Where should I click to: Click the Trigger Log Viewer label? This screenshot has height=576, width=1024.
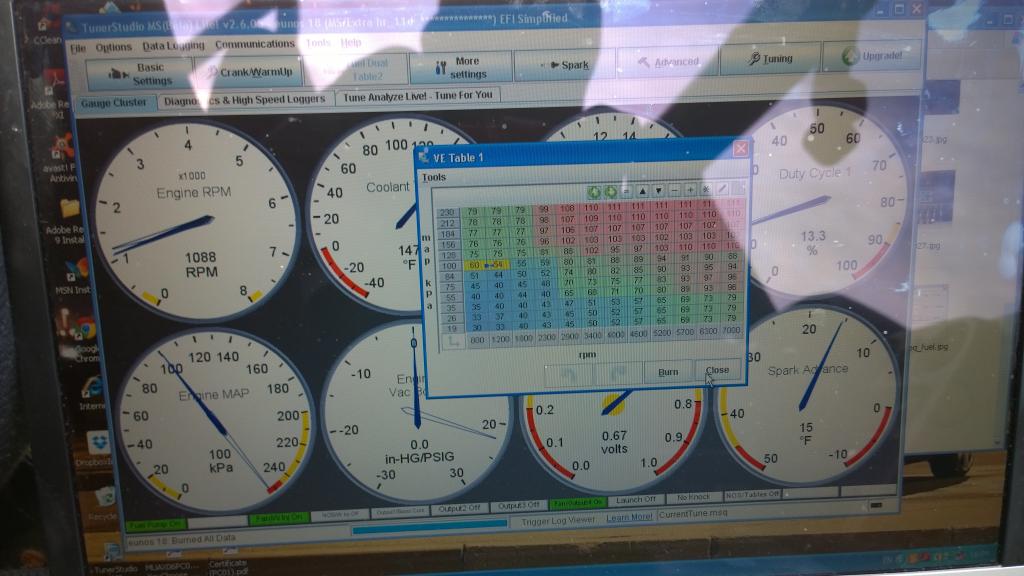click(558, 520)
